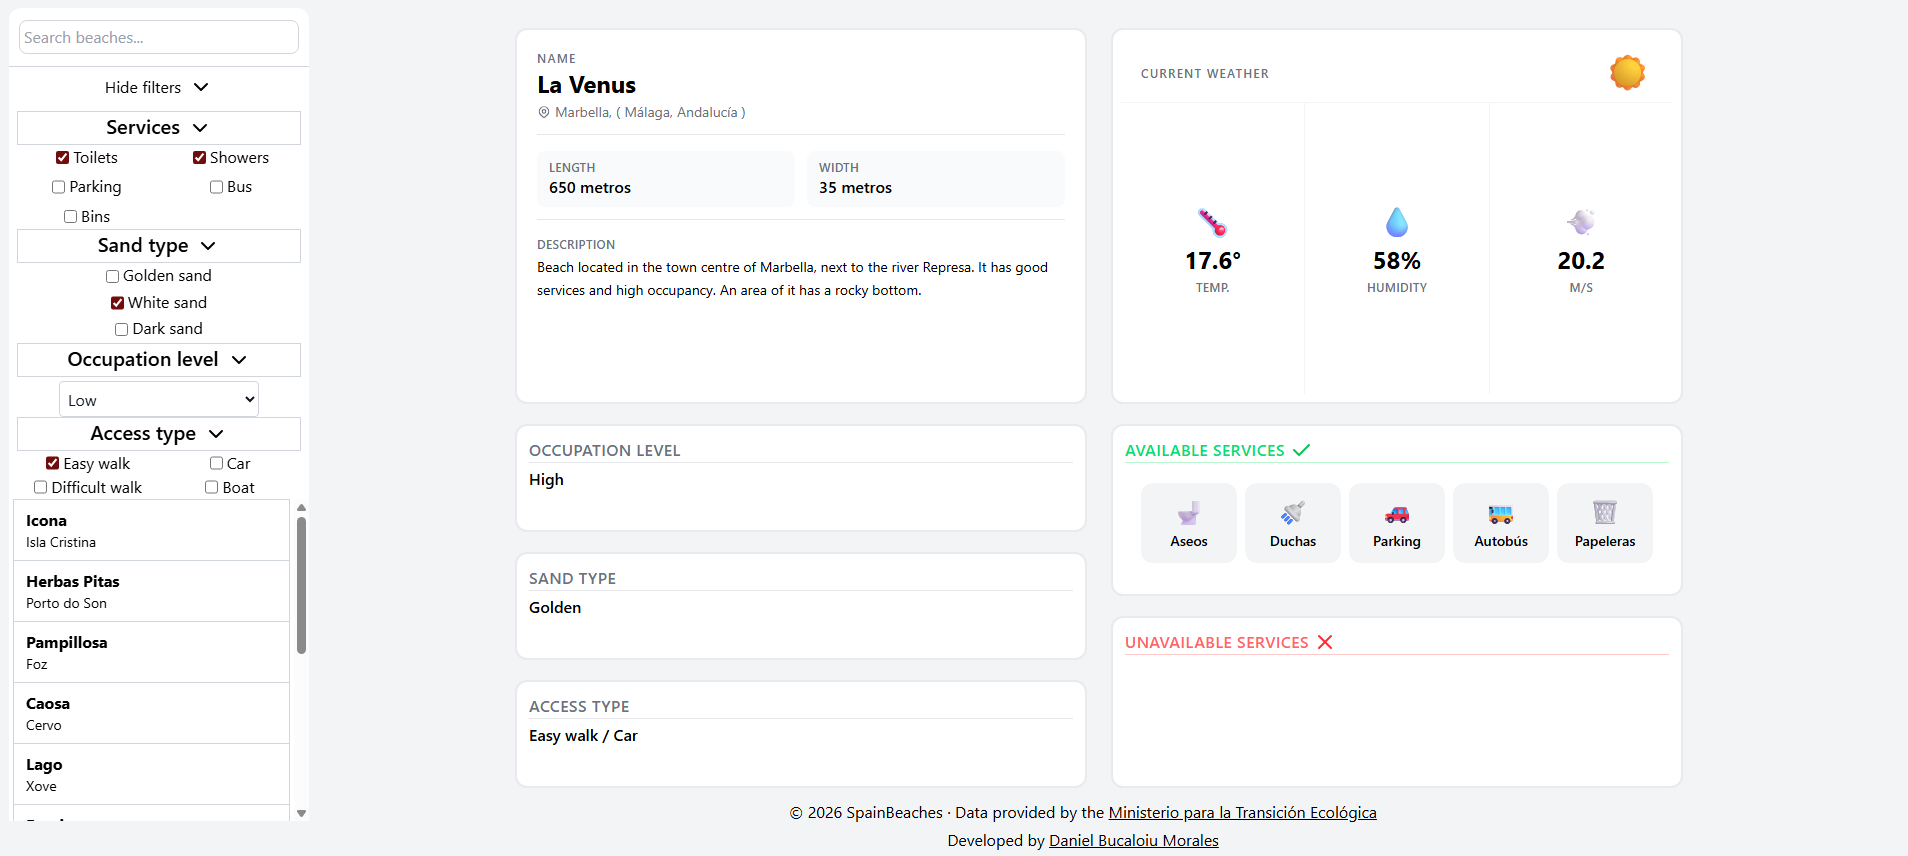Click the Autobús bus service icon
The height and width of the screenshot is (856, 1908).
1500,514
